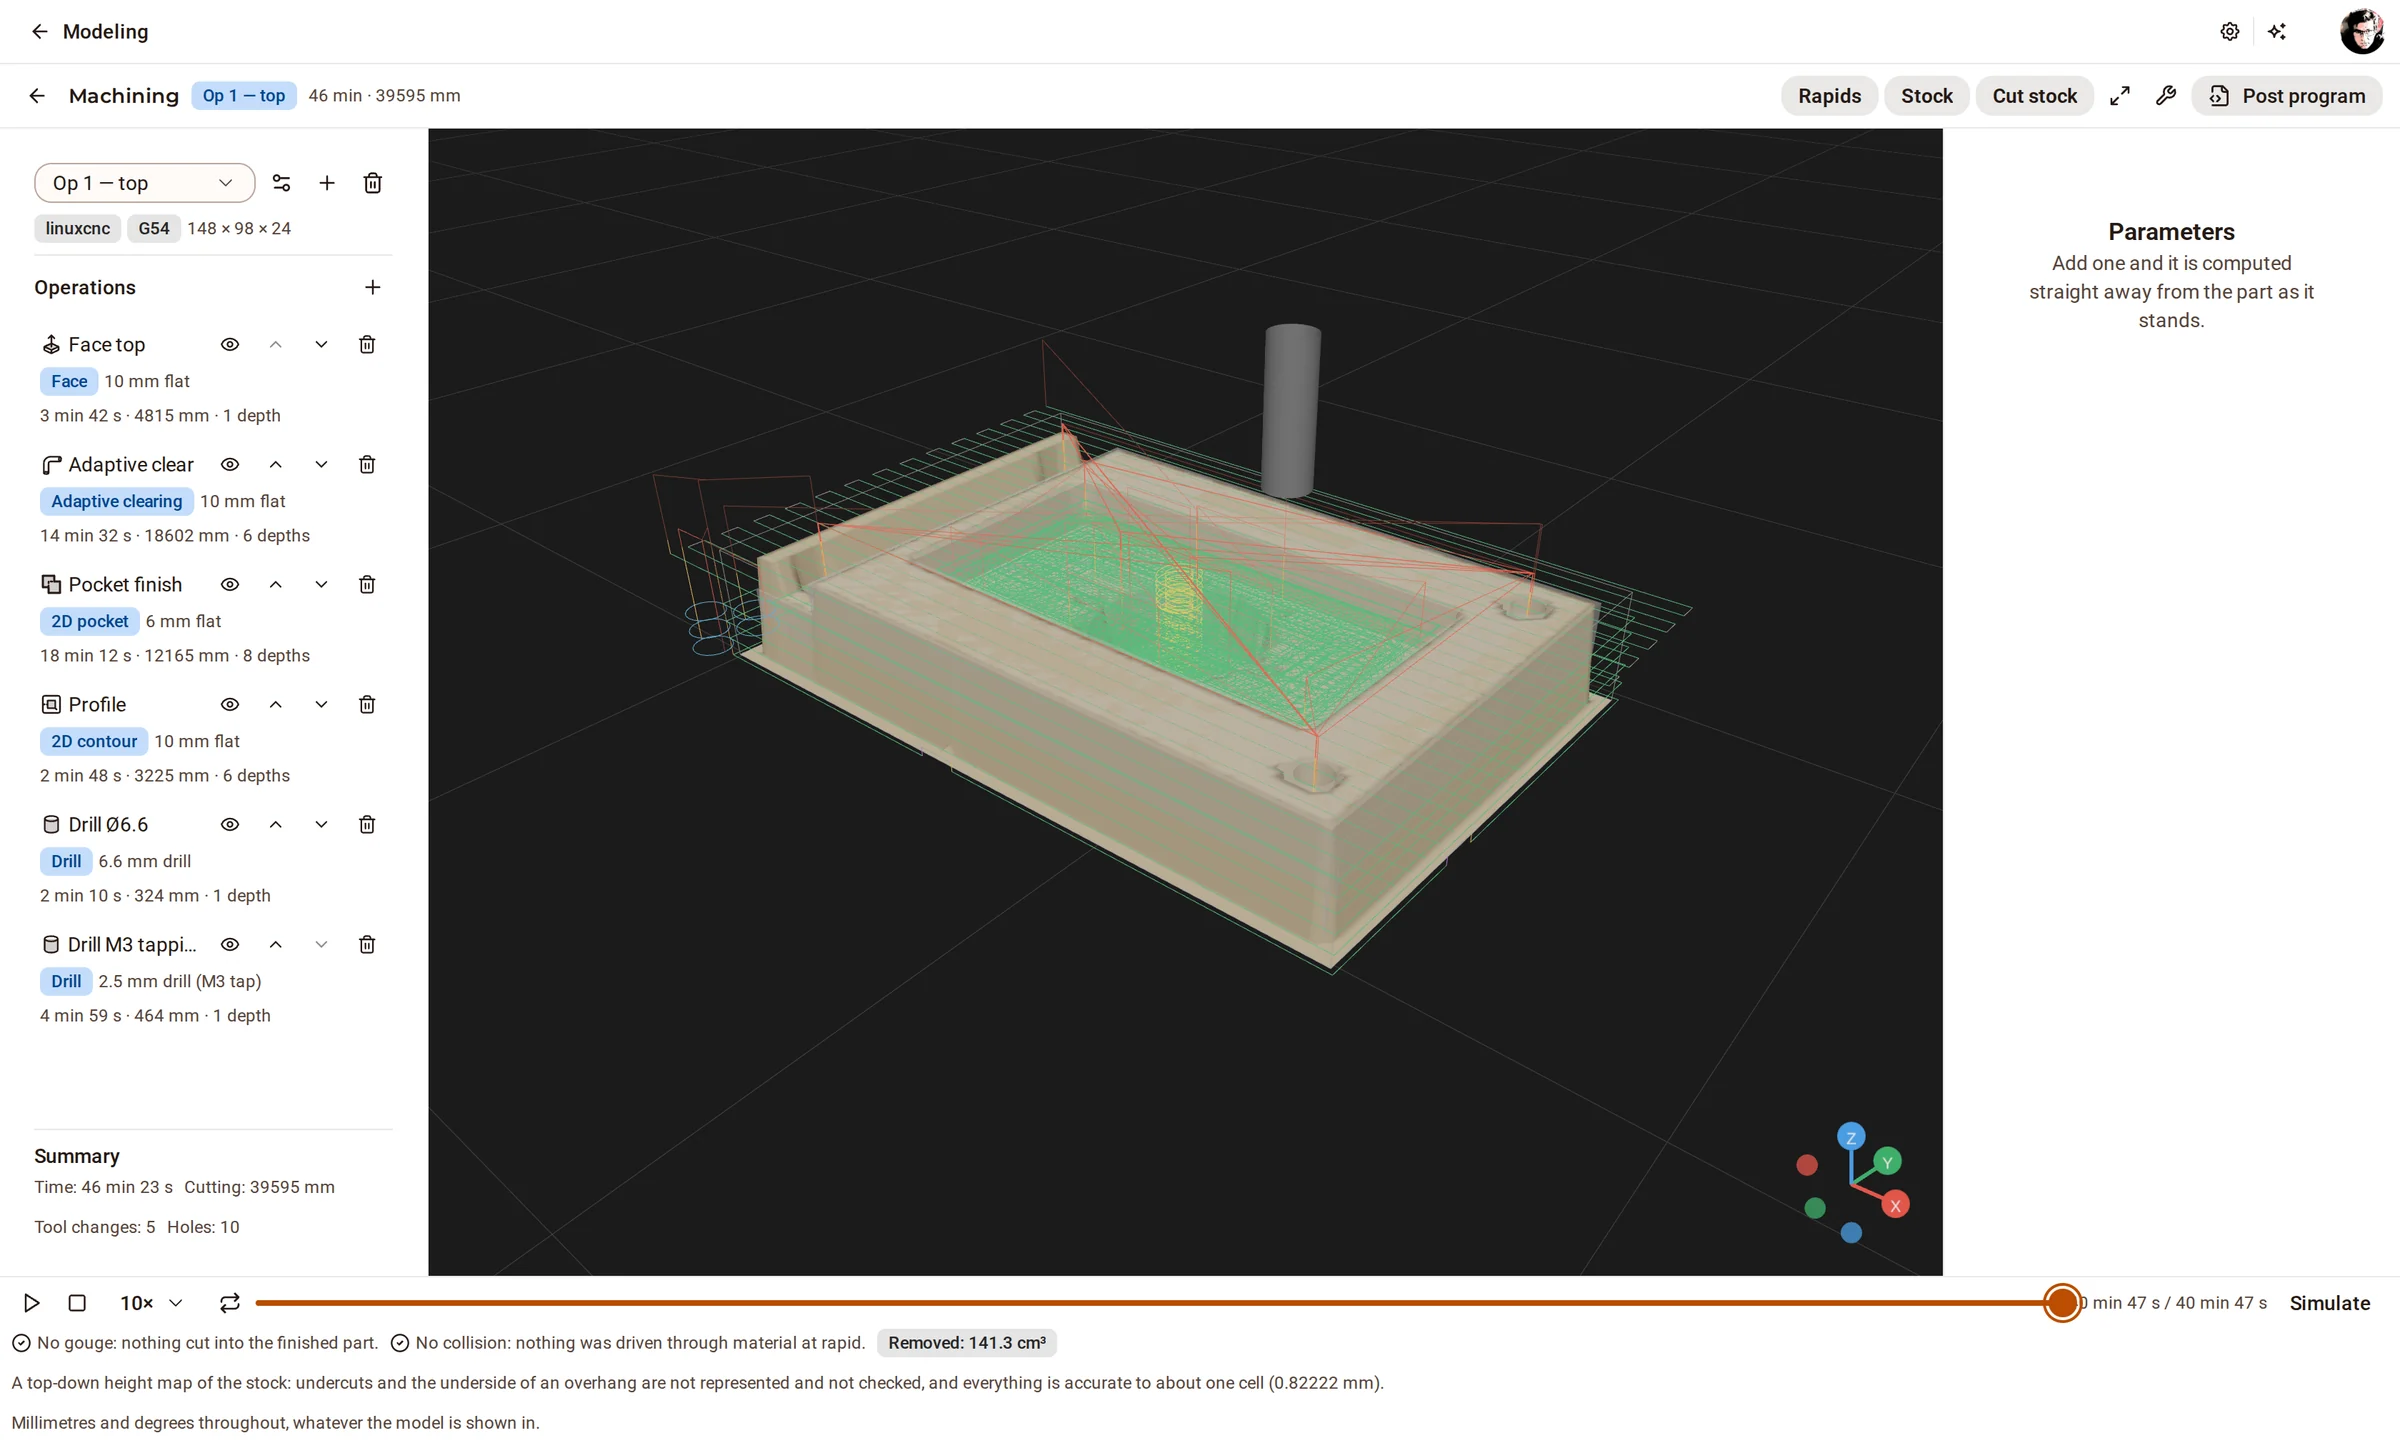
Task: Delete the Face top operation
Action: (367, 345)
